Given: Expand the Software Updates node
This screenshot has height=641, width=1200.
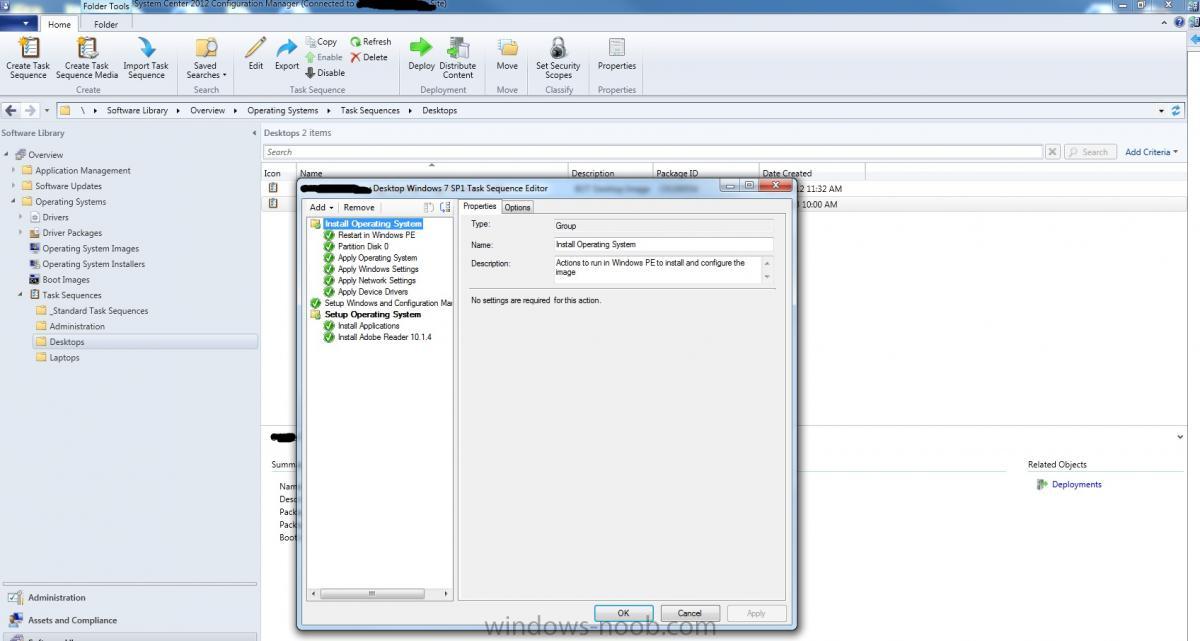Looking at the screenshot, I should (x=14, y=186).
